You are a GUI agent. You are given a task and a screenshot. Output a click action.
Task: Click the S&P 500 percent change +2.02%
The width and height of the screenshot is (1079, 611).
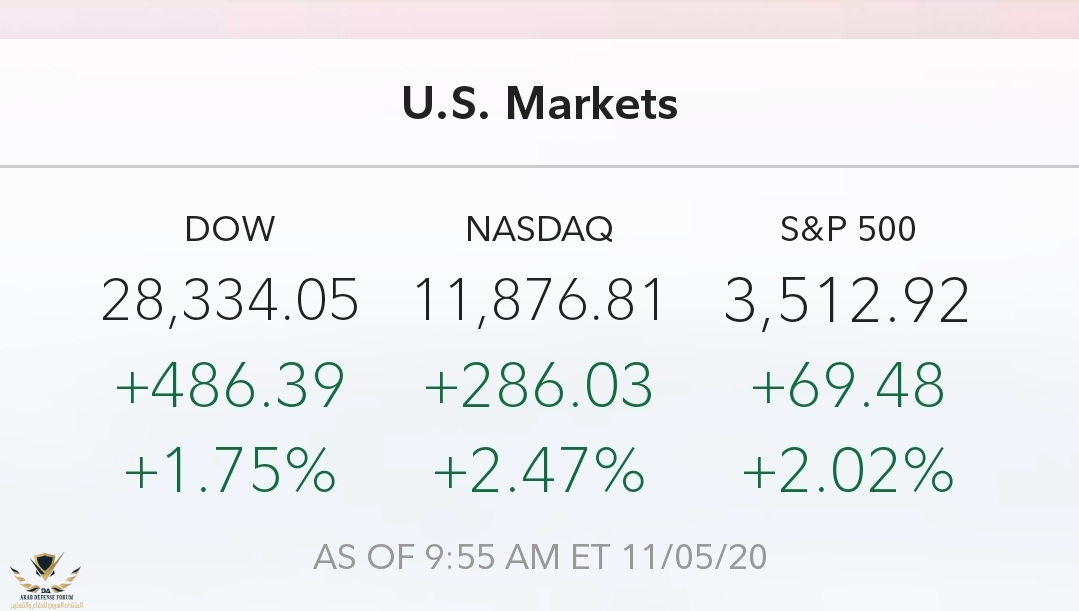pos(847,470)
